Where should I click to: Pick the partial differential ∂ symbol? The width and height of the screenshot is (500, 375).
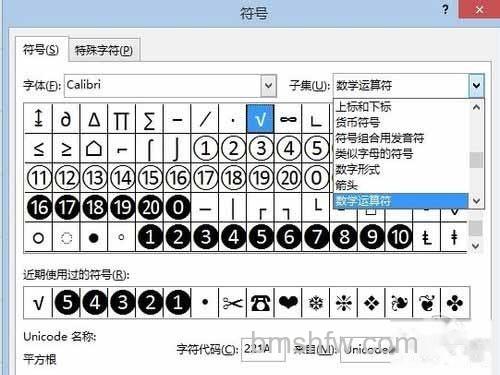66,119
